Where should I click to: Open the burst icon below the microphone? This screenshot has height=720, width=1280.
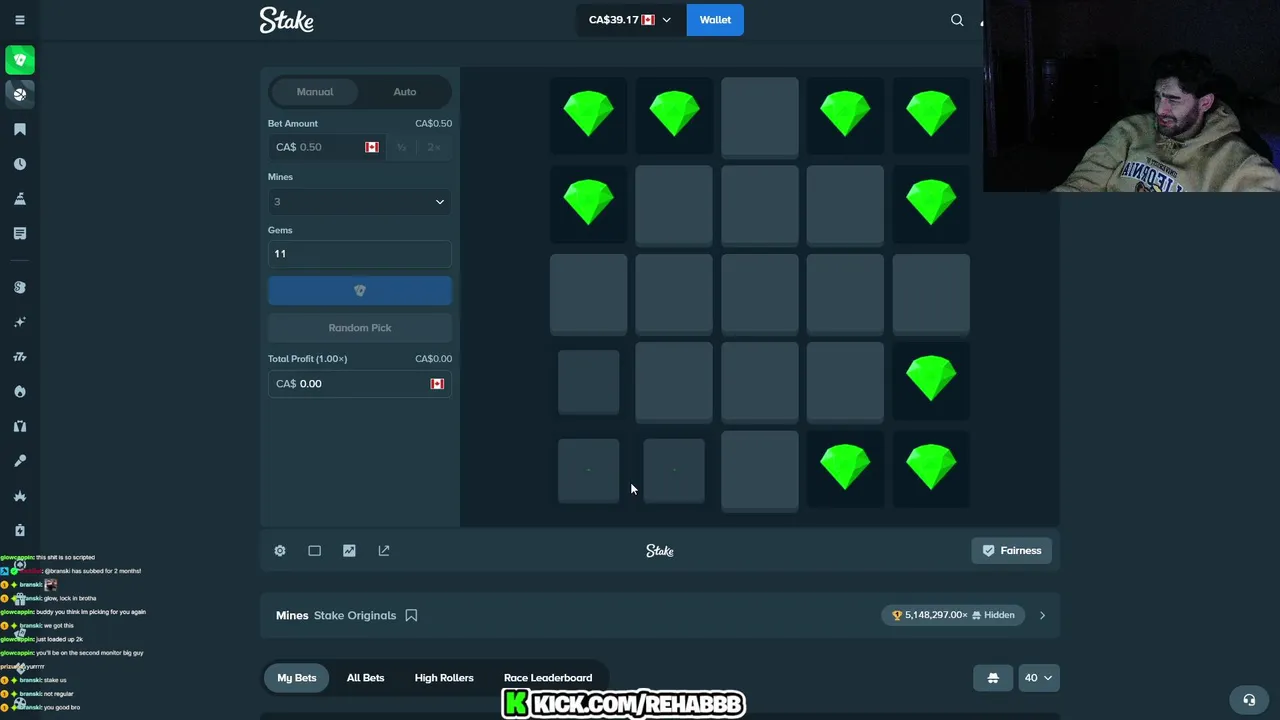pos(19,496)
